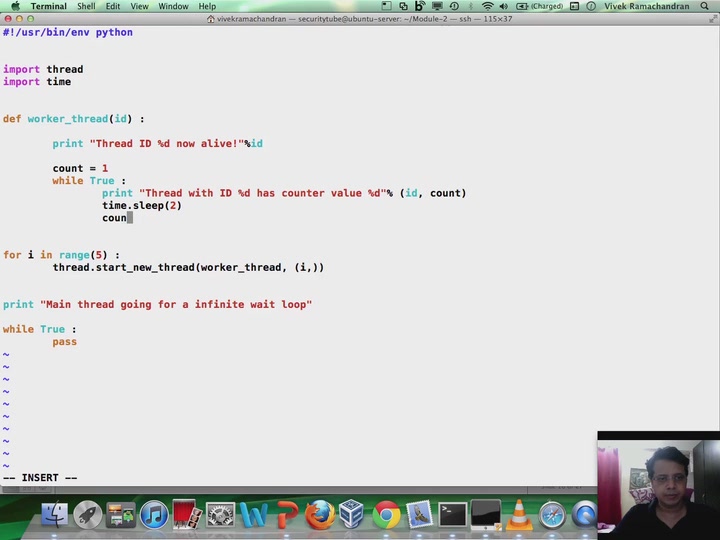Open Spotlight search magnifier
The width and height of the screenshot is (720, 540).
(704, 6)
